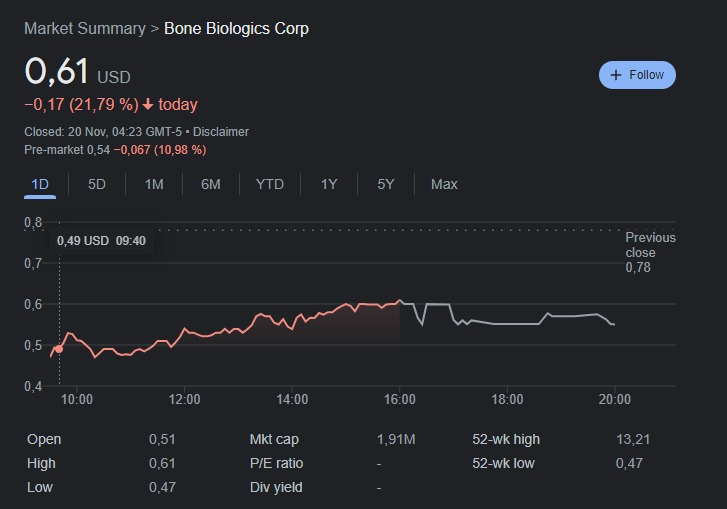Click the 1,91M market cap value
727x509 pixels.
coord(396,439)
